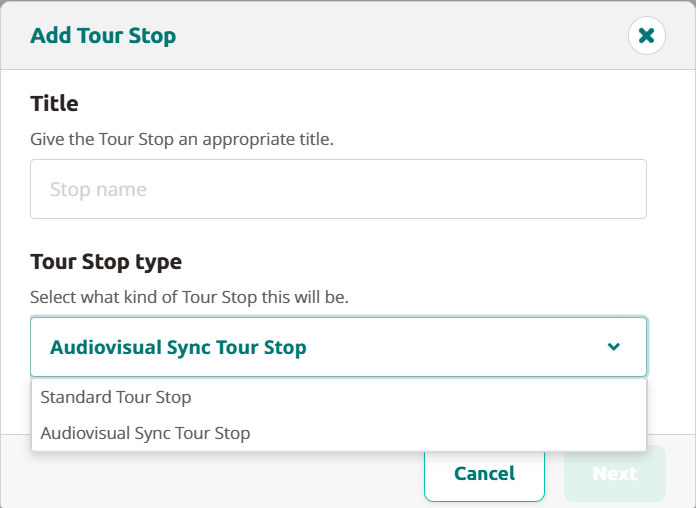The width and height of the screenshot is (696, 508).
Task: Click the title helper description text
Action: (182, 139)
